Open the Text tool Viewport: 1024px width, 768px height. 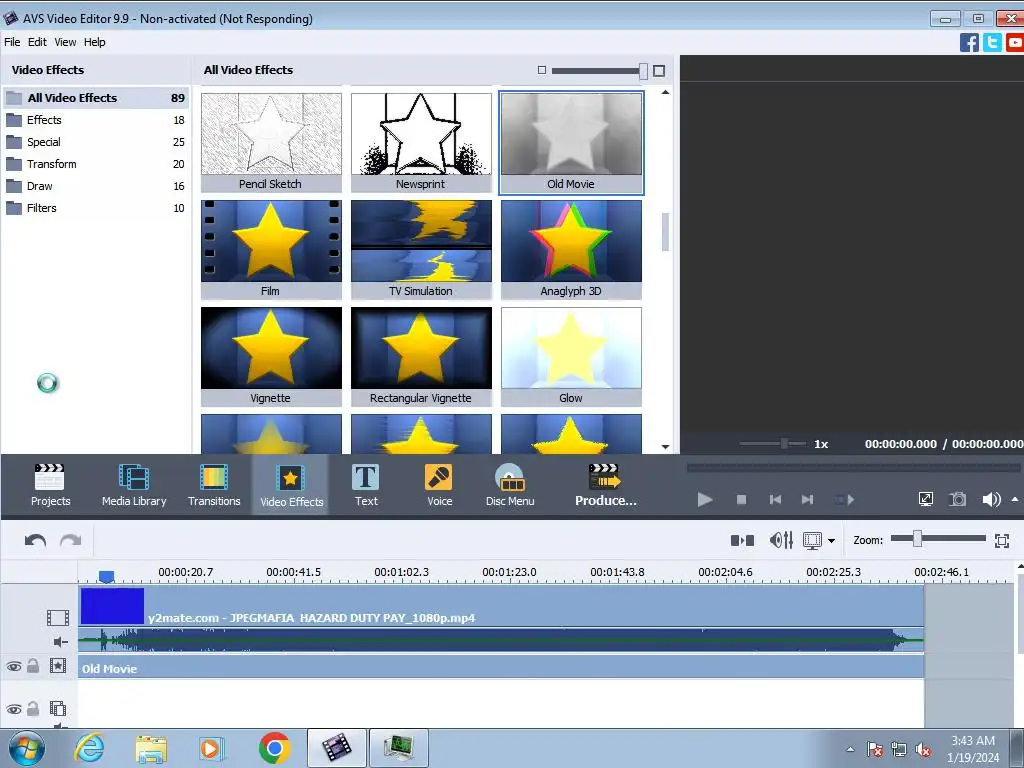point(366,485)
